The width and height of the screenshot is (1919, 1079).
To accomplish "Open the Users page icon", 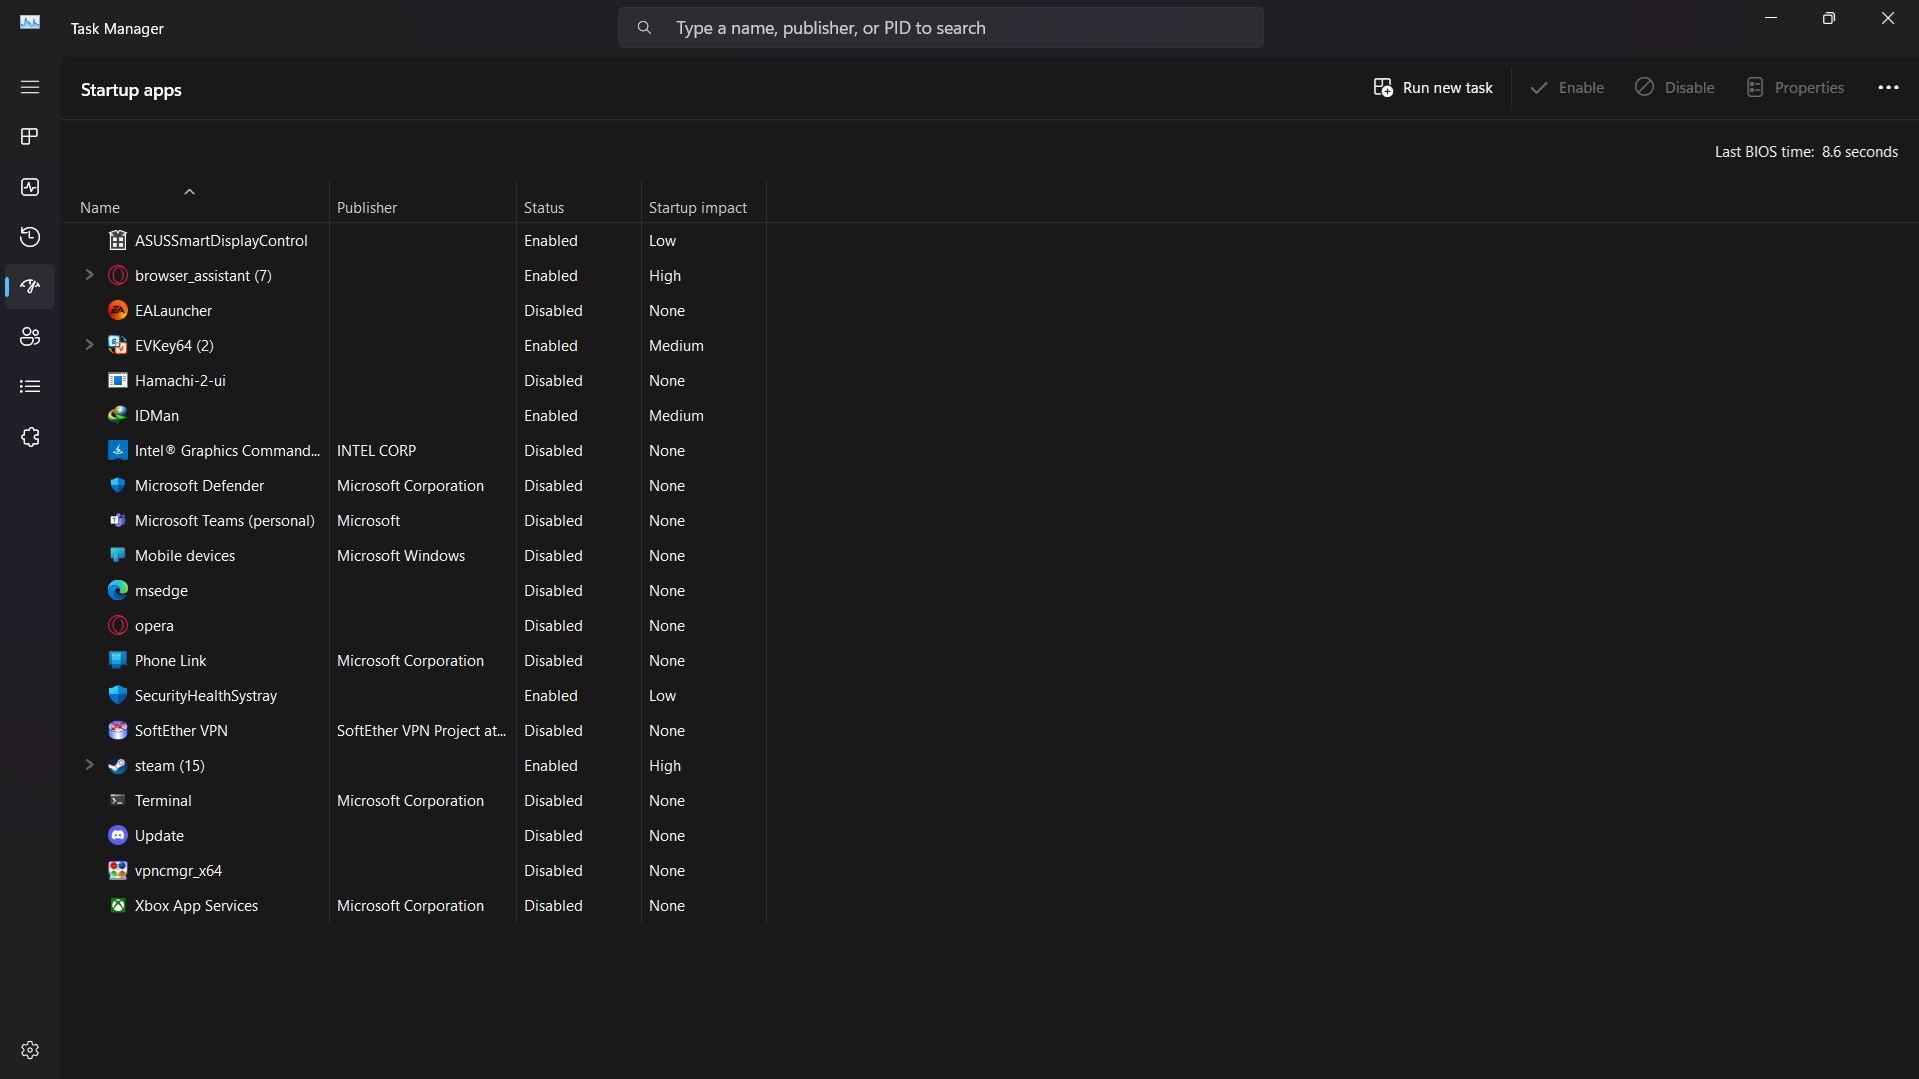I will (30, 337).
